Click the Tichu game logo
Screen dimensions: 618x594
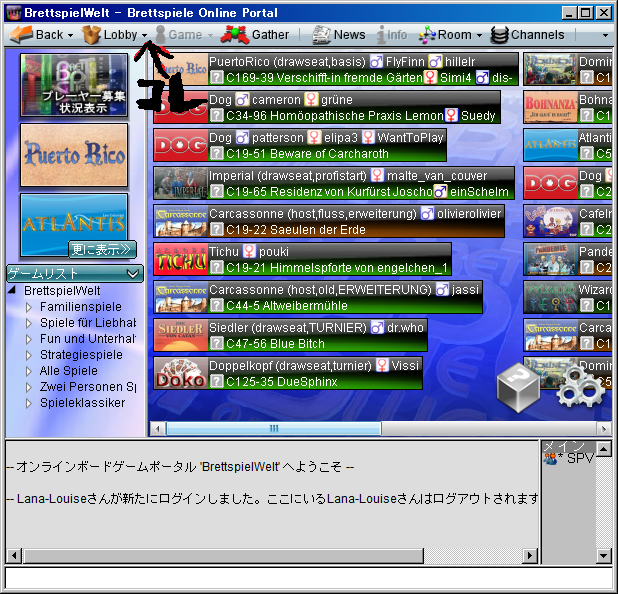(x=179, y=259)
